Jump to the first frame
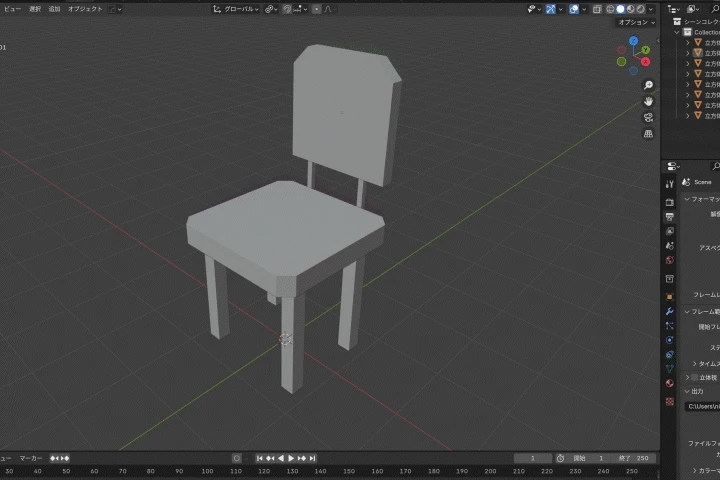This screenshot has height=480, width=720. coord(260,458)
